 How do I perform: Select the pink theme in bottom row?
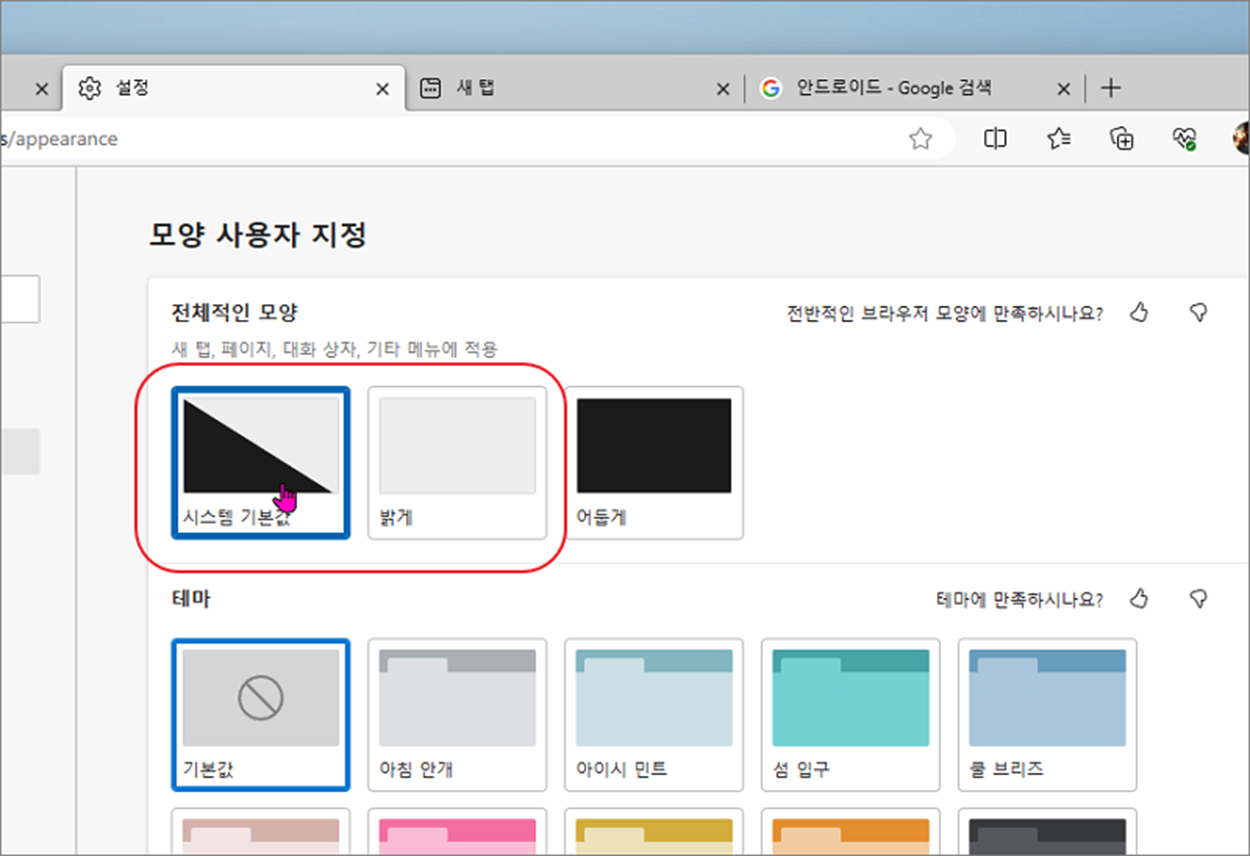457,833
